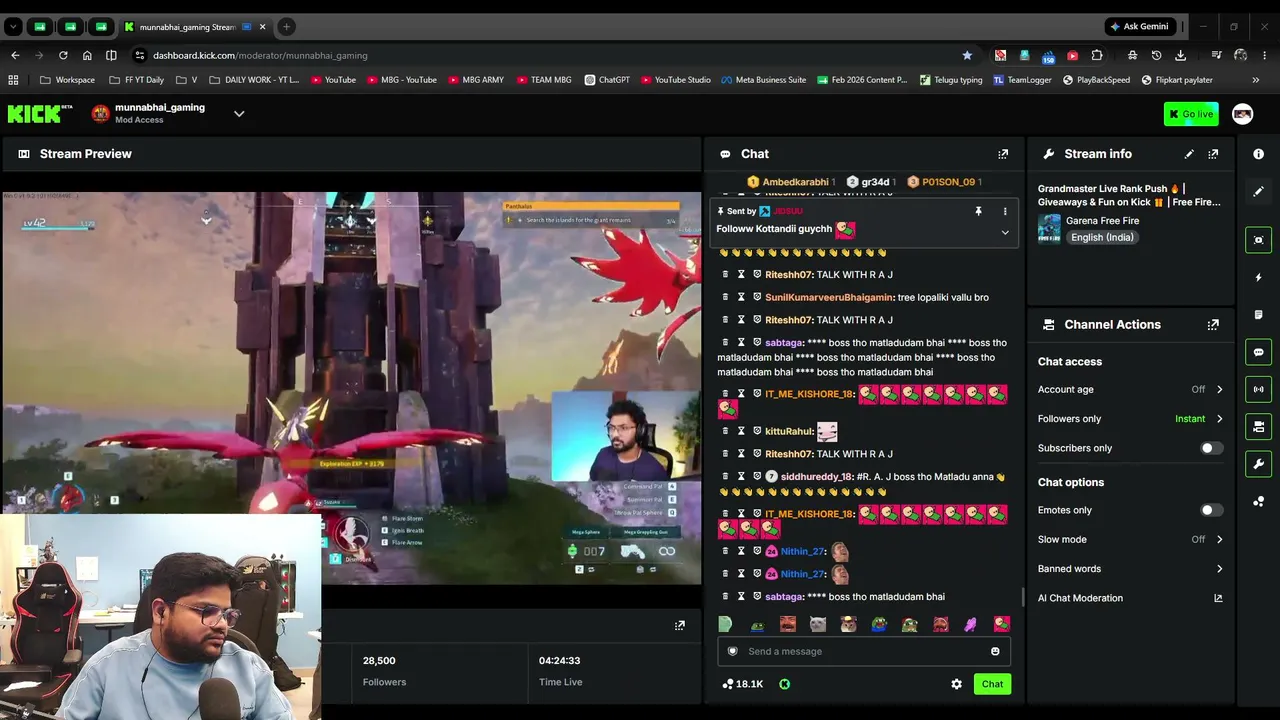Timeout kittuRahul using hourglass icon
Viewport: 1280px width, 720px height.
tap(742, 431)
